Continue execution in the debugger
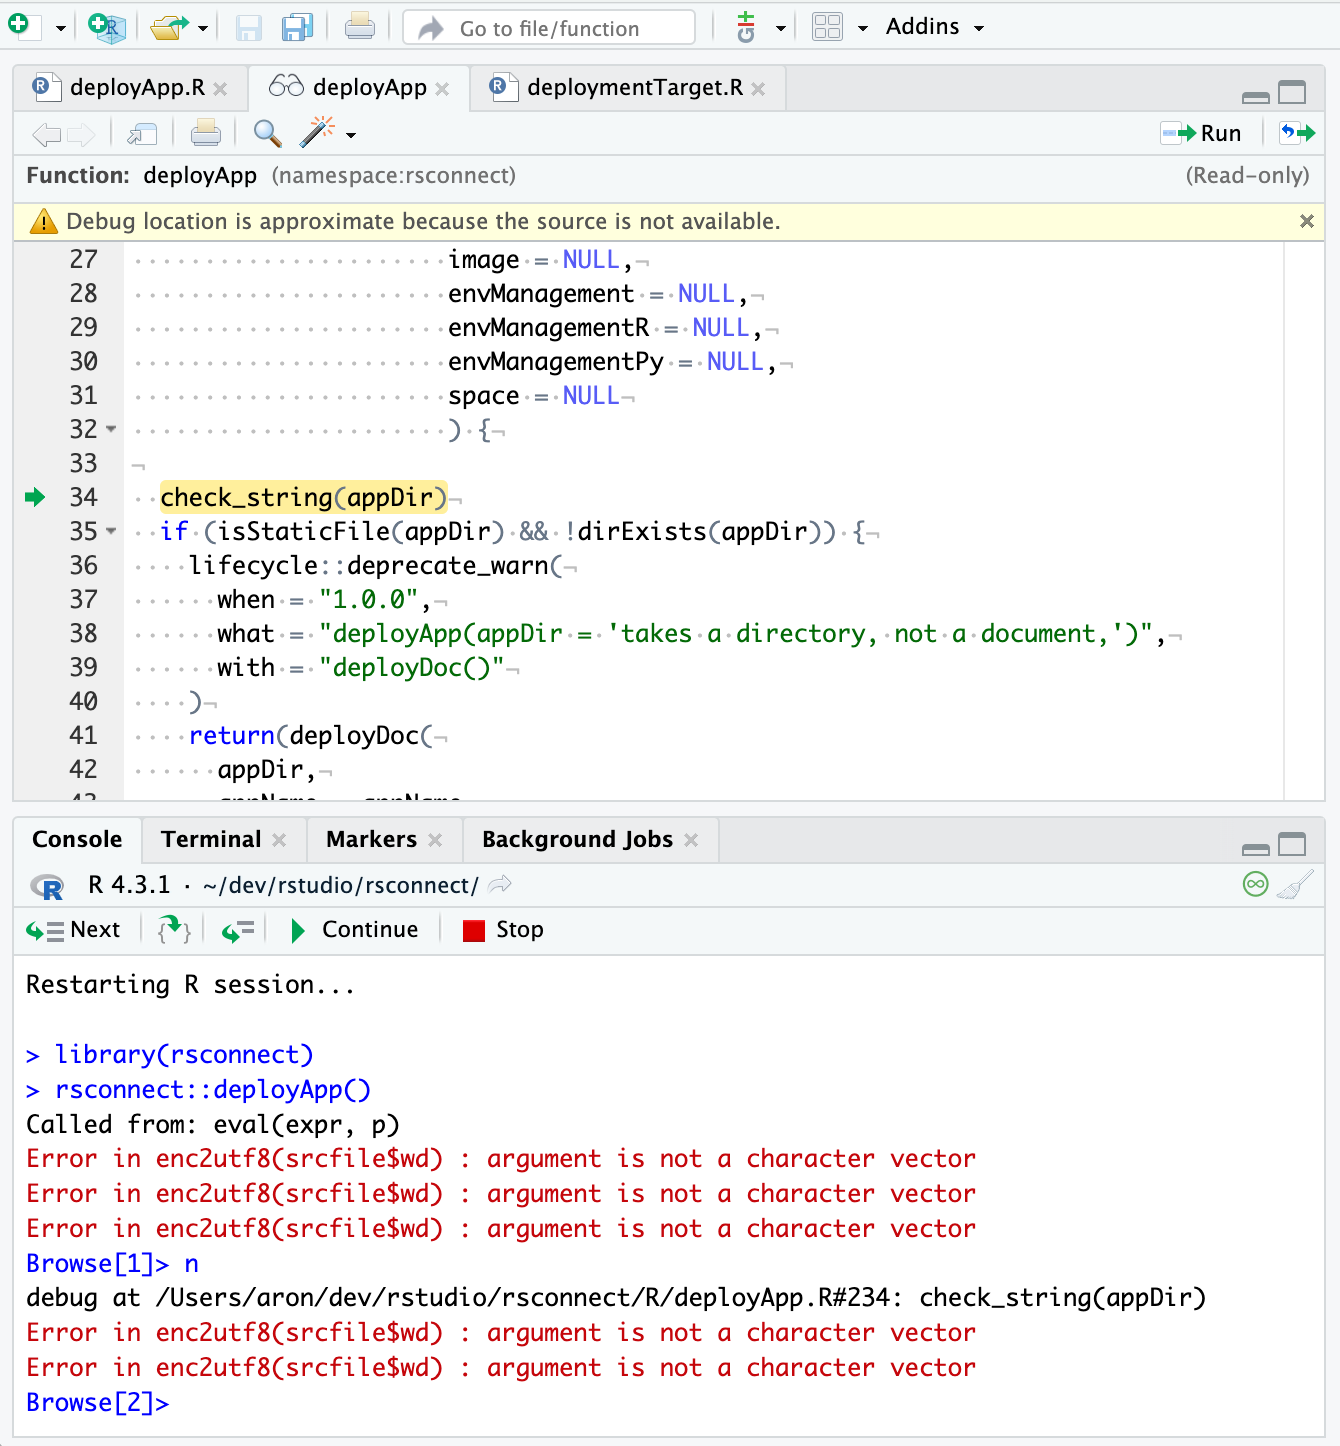This screenshot has width=1340, height=1446. (x=354, y=931)
